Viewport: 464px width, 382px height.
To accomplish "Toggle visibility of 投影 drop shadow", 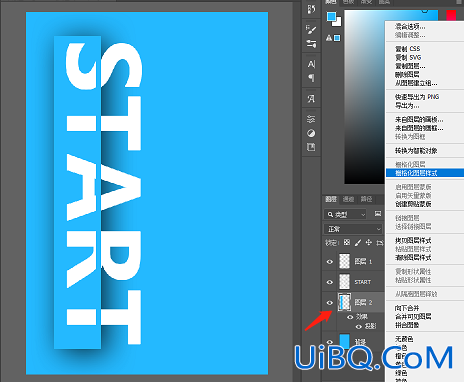I will (358, 327).
